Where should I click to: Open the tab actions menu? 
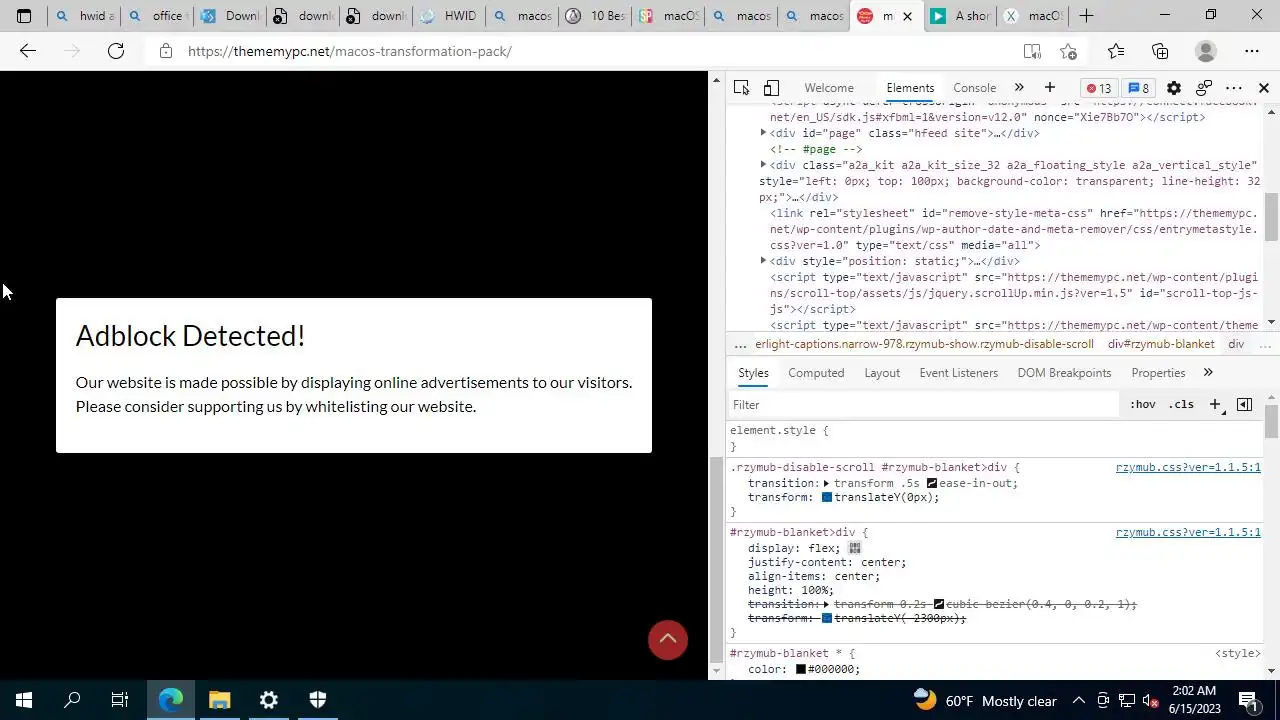coord(24,16)
